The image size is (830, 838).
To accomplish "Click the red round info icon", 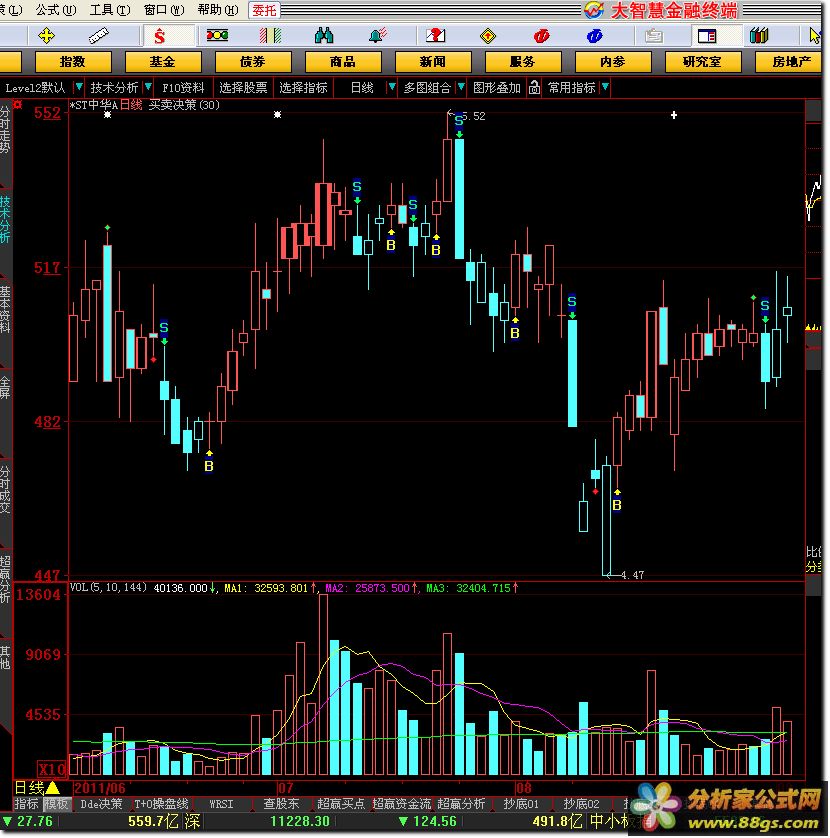I will tap(541, 36).
